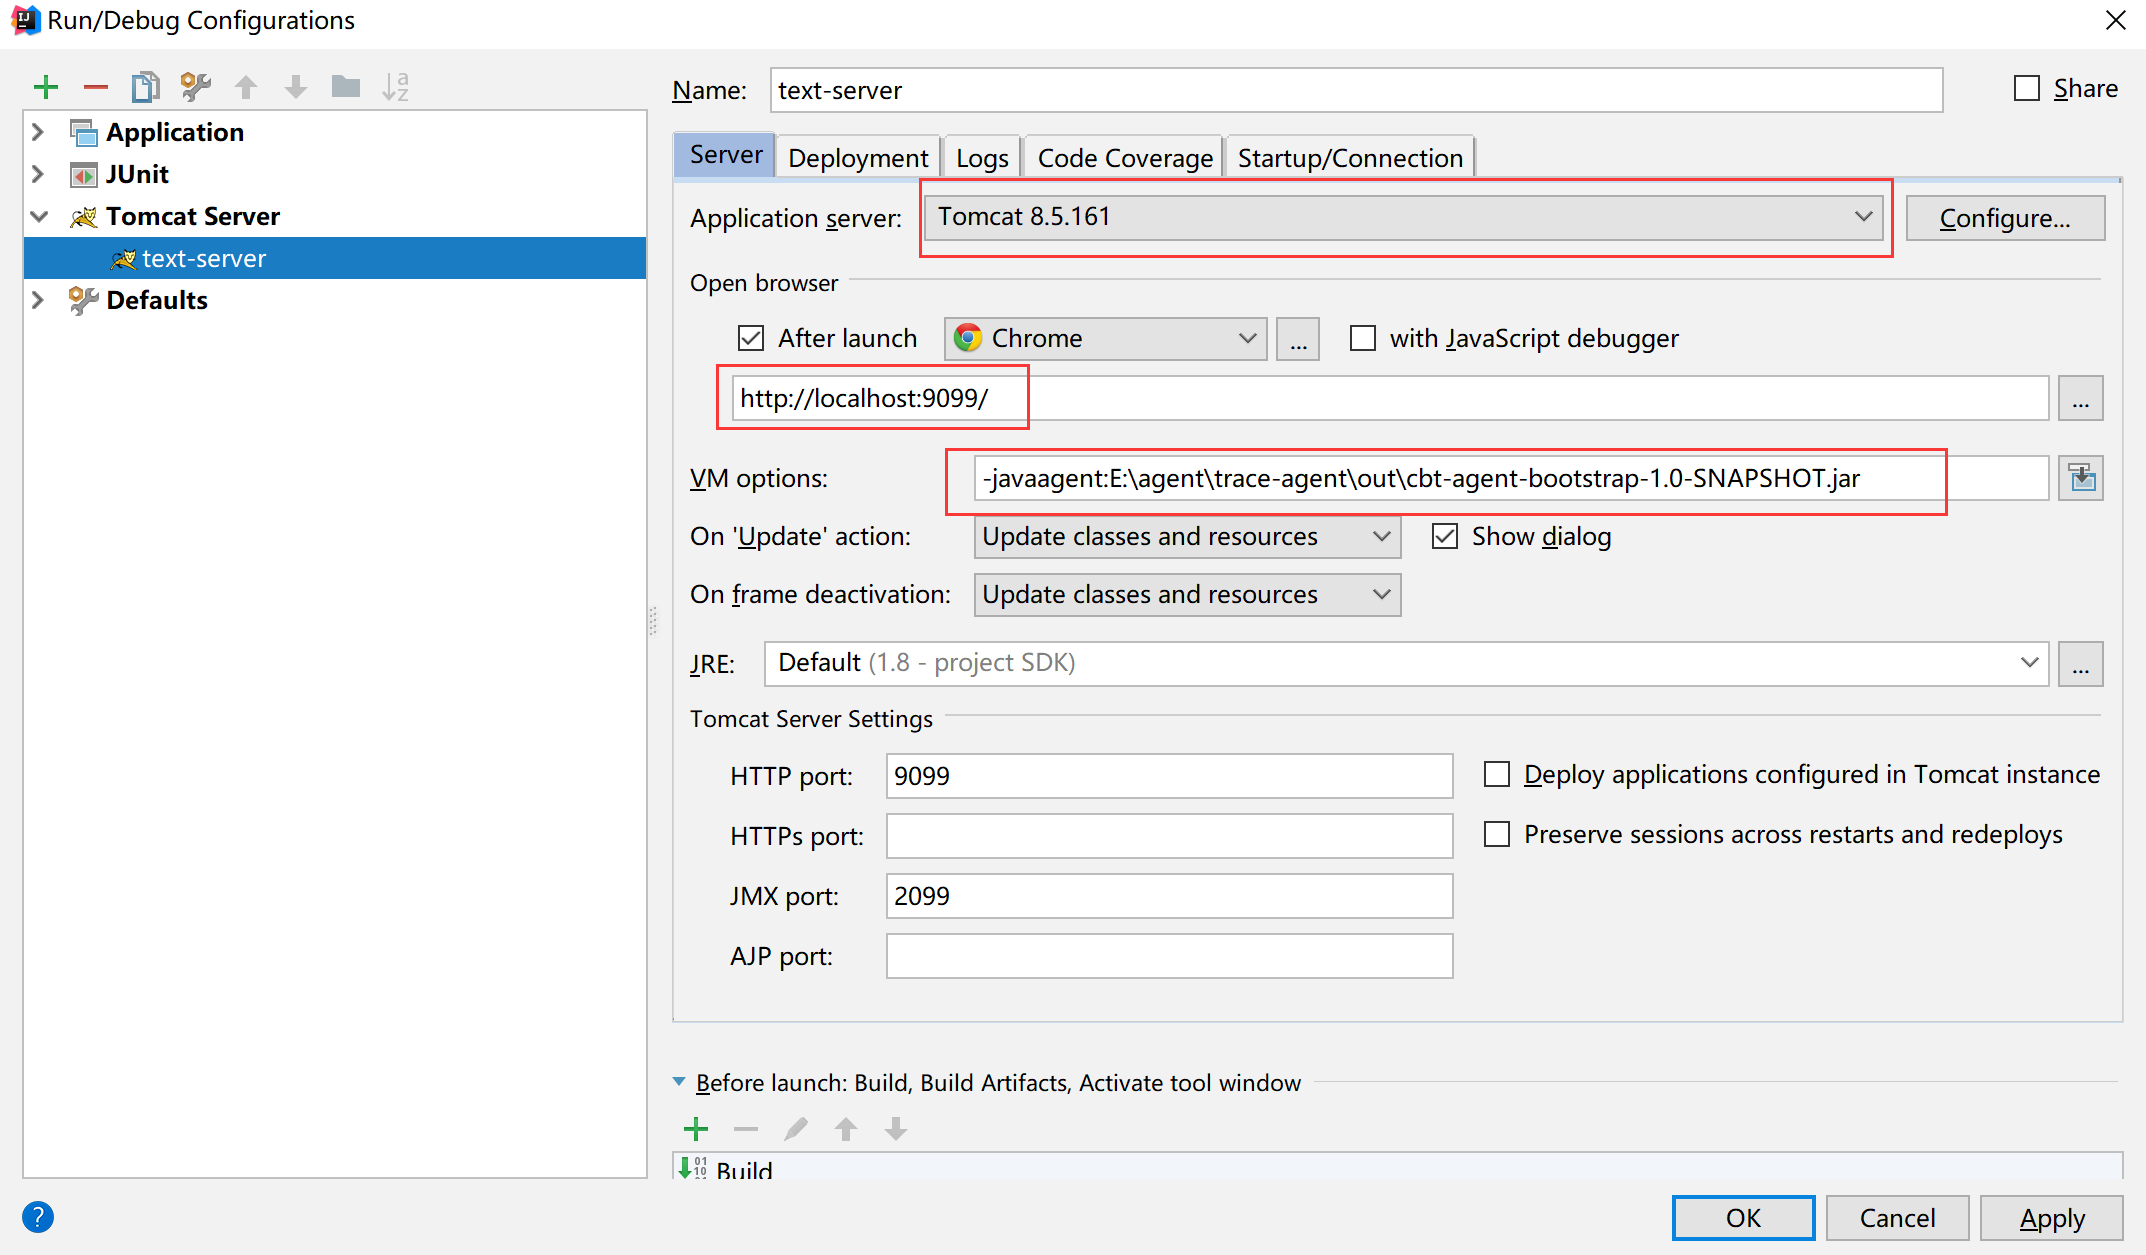Open the Startup/Connection tab
Screen dimensions: 2146x1255
click(x=1349, y=158)
